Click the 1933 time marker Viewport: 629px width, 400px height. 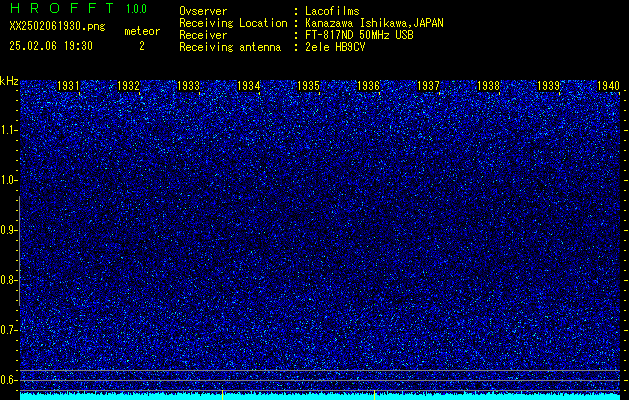pos(188,85)
